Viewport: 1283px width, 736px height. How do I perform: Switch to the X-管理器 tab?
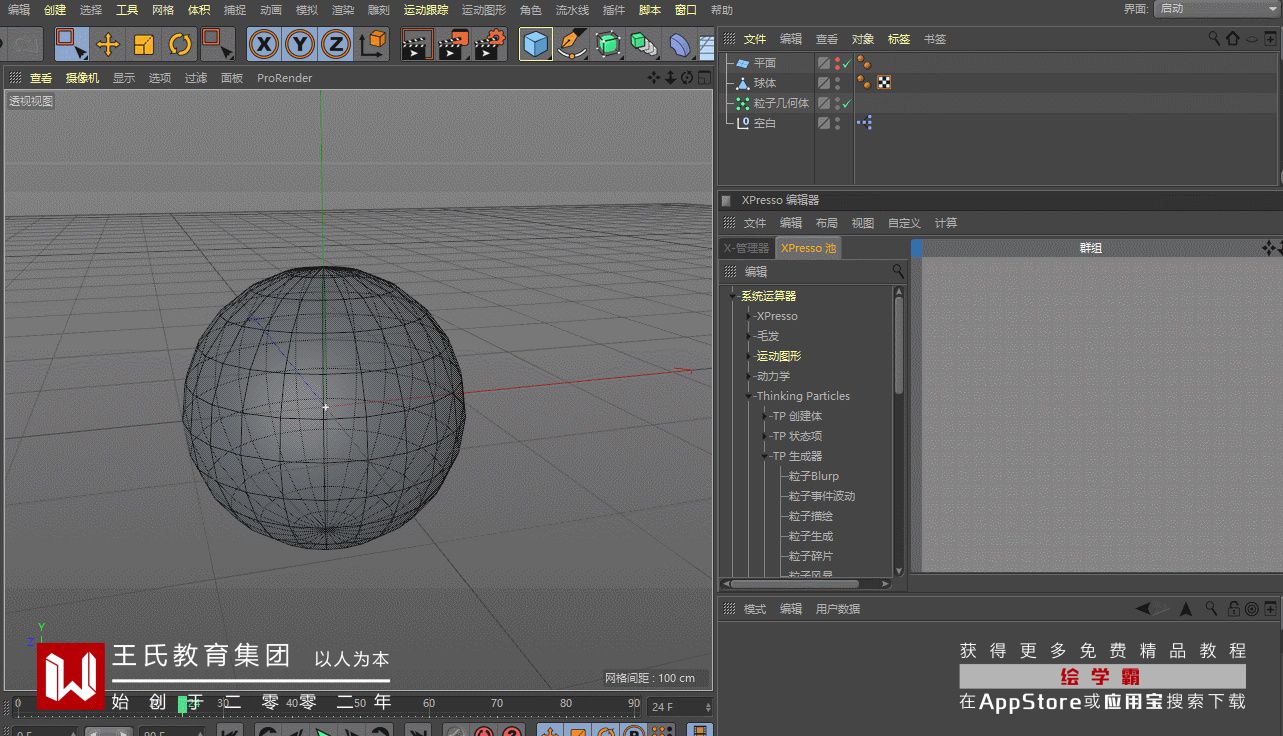click(x=746, y=248)
